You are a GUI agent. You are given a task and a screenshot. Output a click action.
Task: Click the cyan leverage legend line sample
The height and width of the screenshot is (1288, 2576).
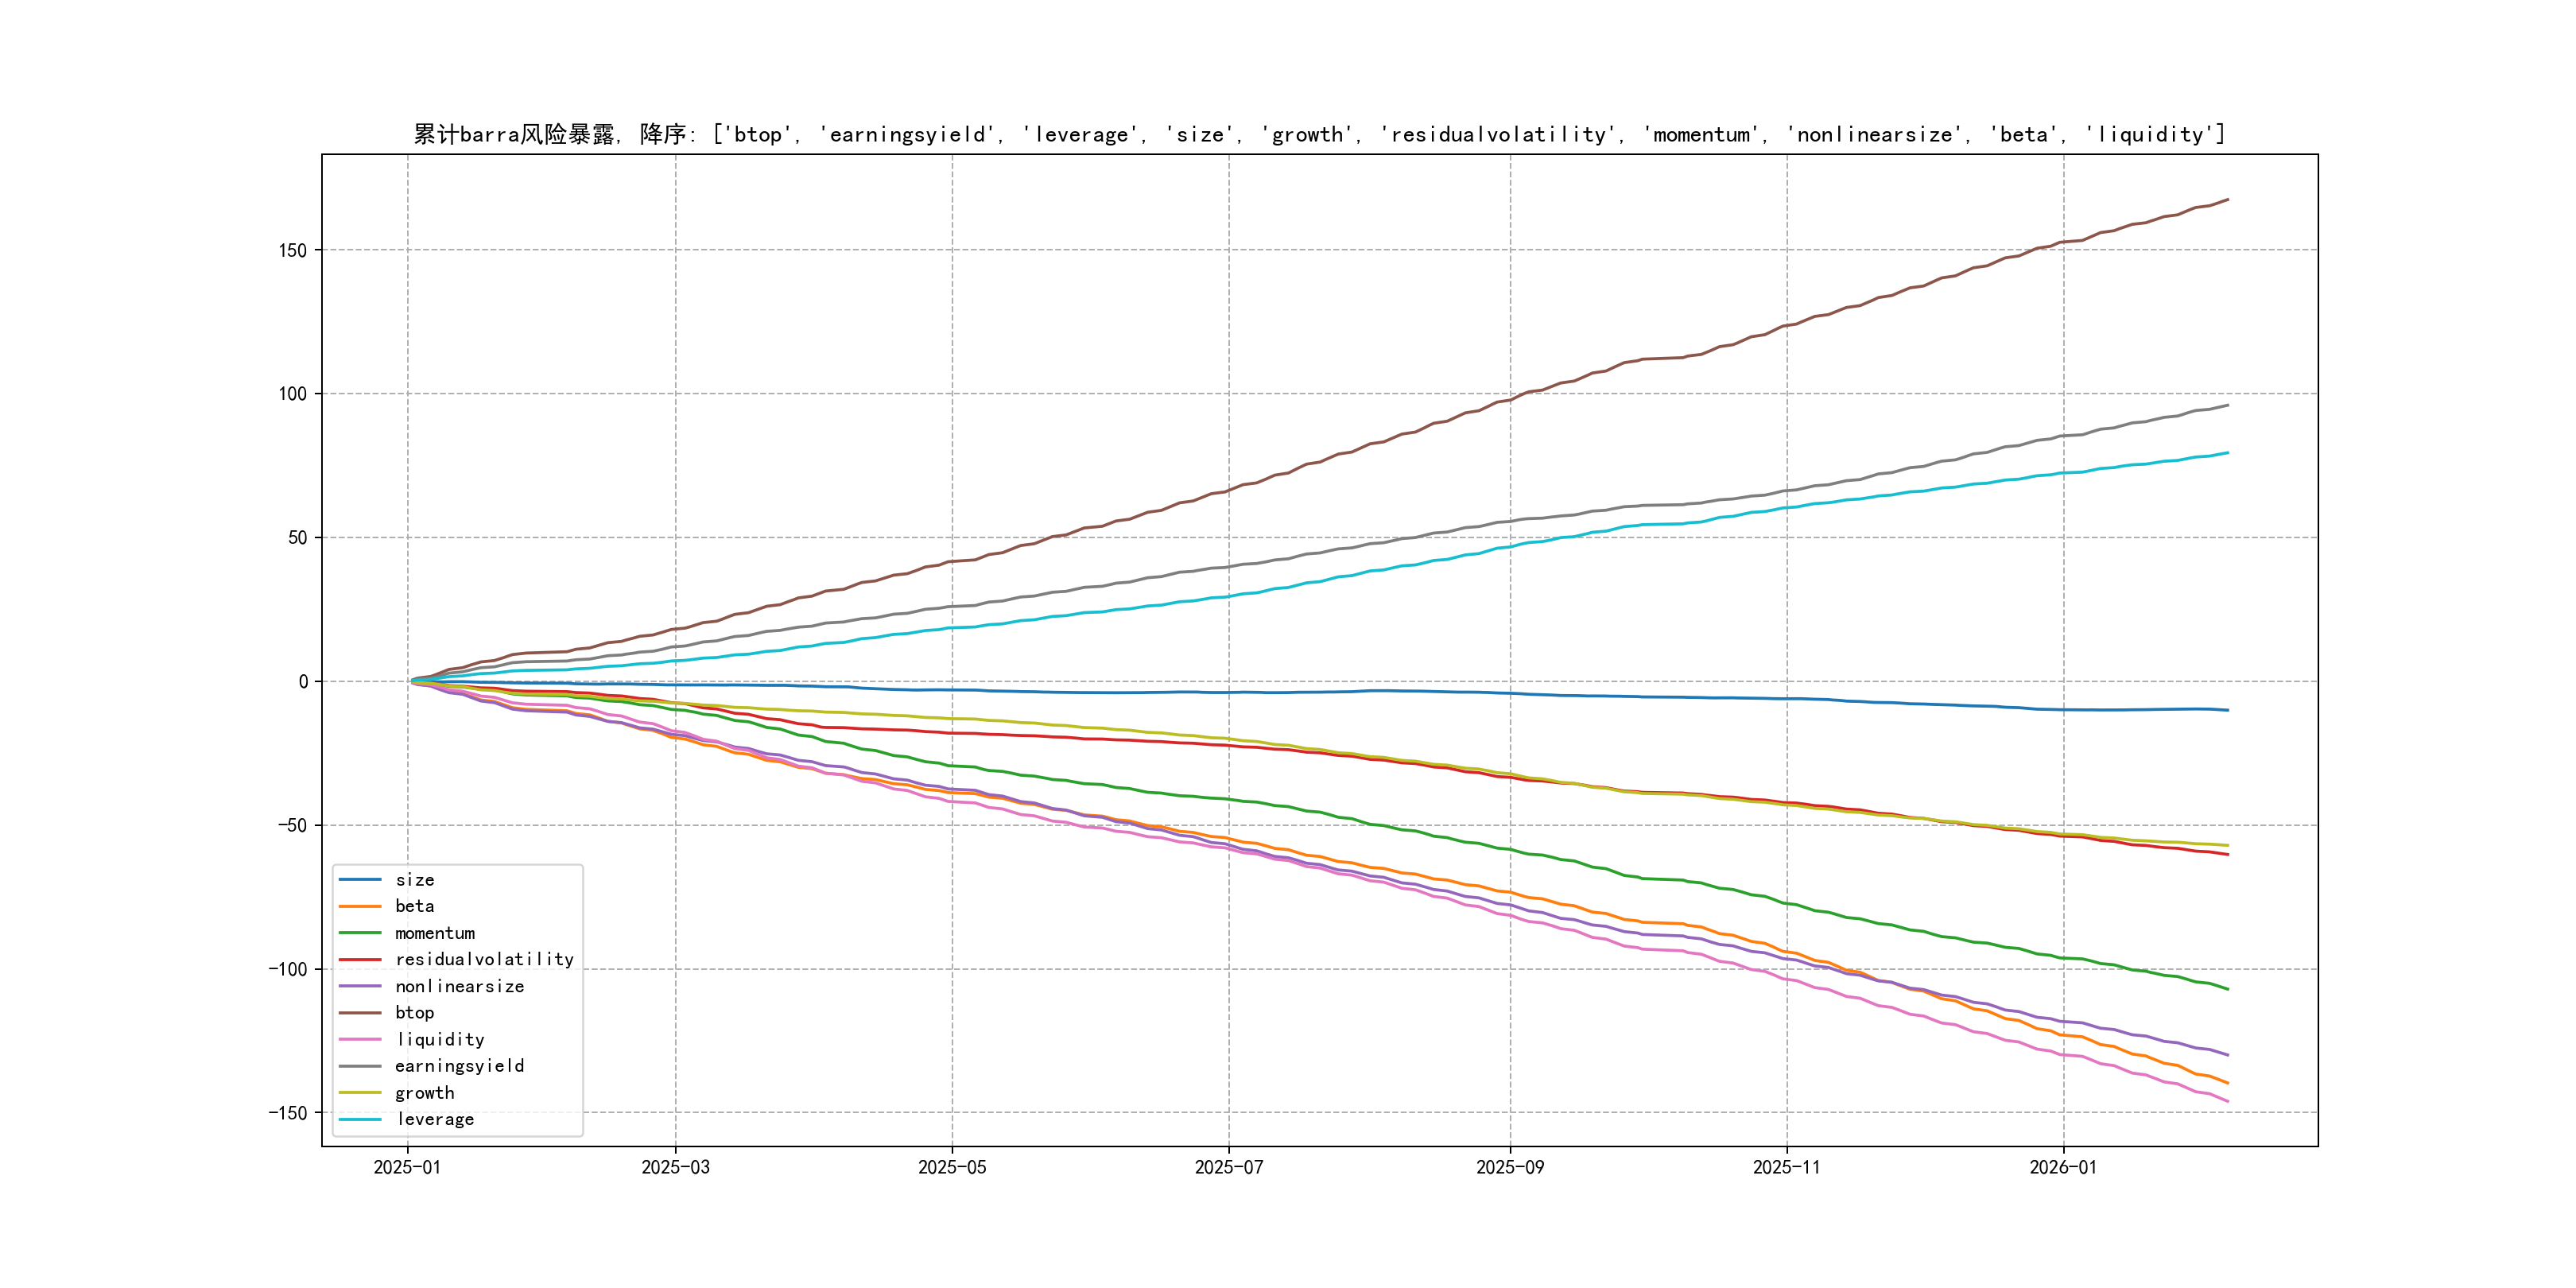(359, 1119)
